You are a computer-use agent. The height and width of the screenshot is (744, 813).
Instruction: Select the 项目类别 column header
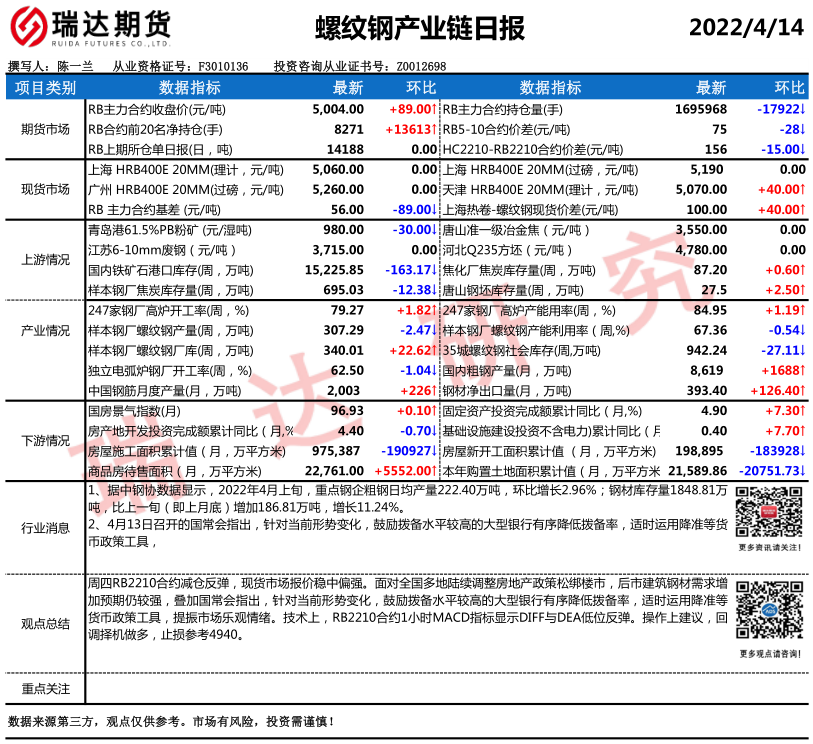(x=45, y=88)
